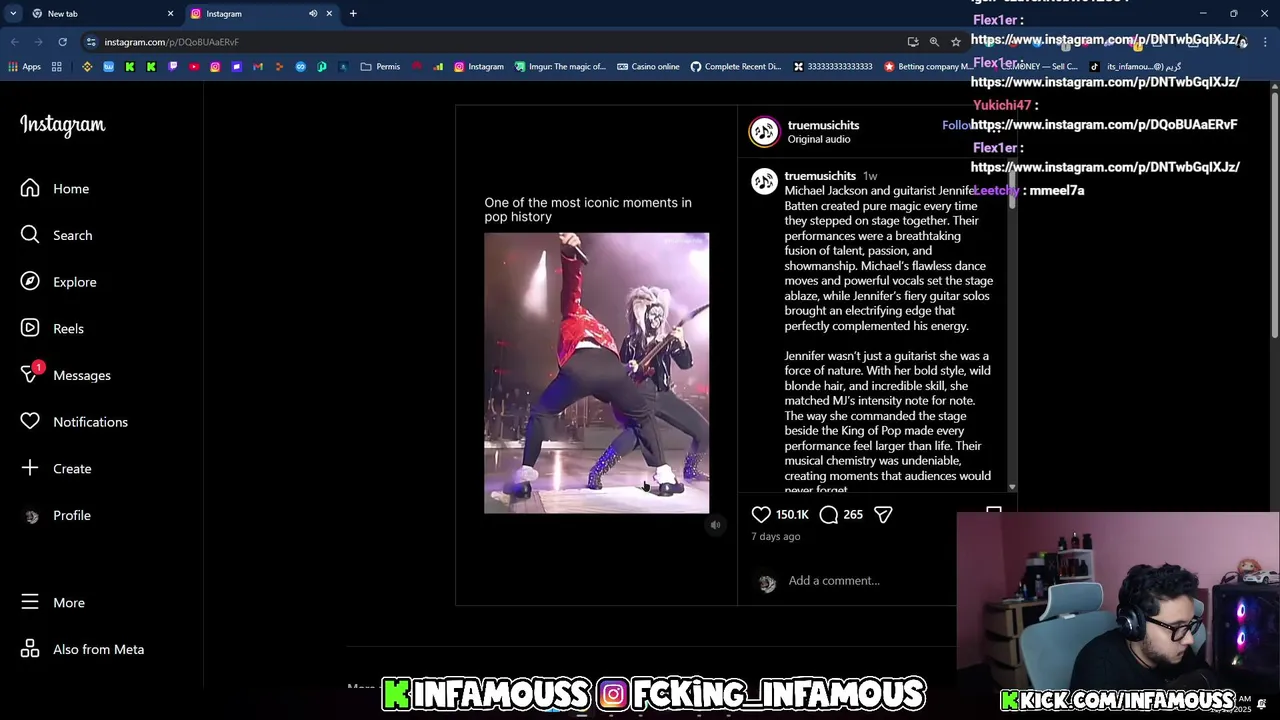
Task: Click the Instagram wordmark logo
Action: point(62,125)
